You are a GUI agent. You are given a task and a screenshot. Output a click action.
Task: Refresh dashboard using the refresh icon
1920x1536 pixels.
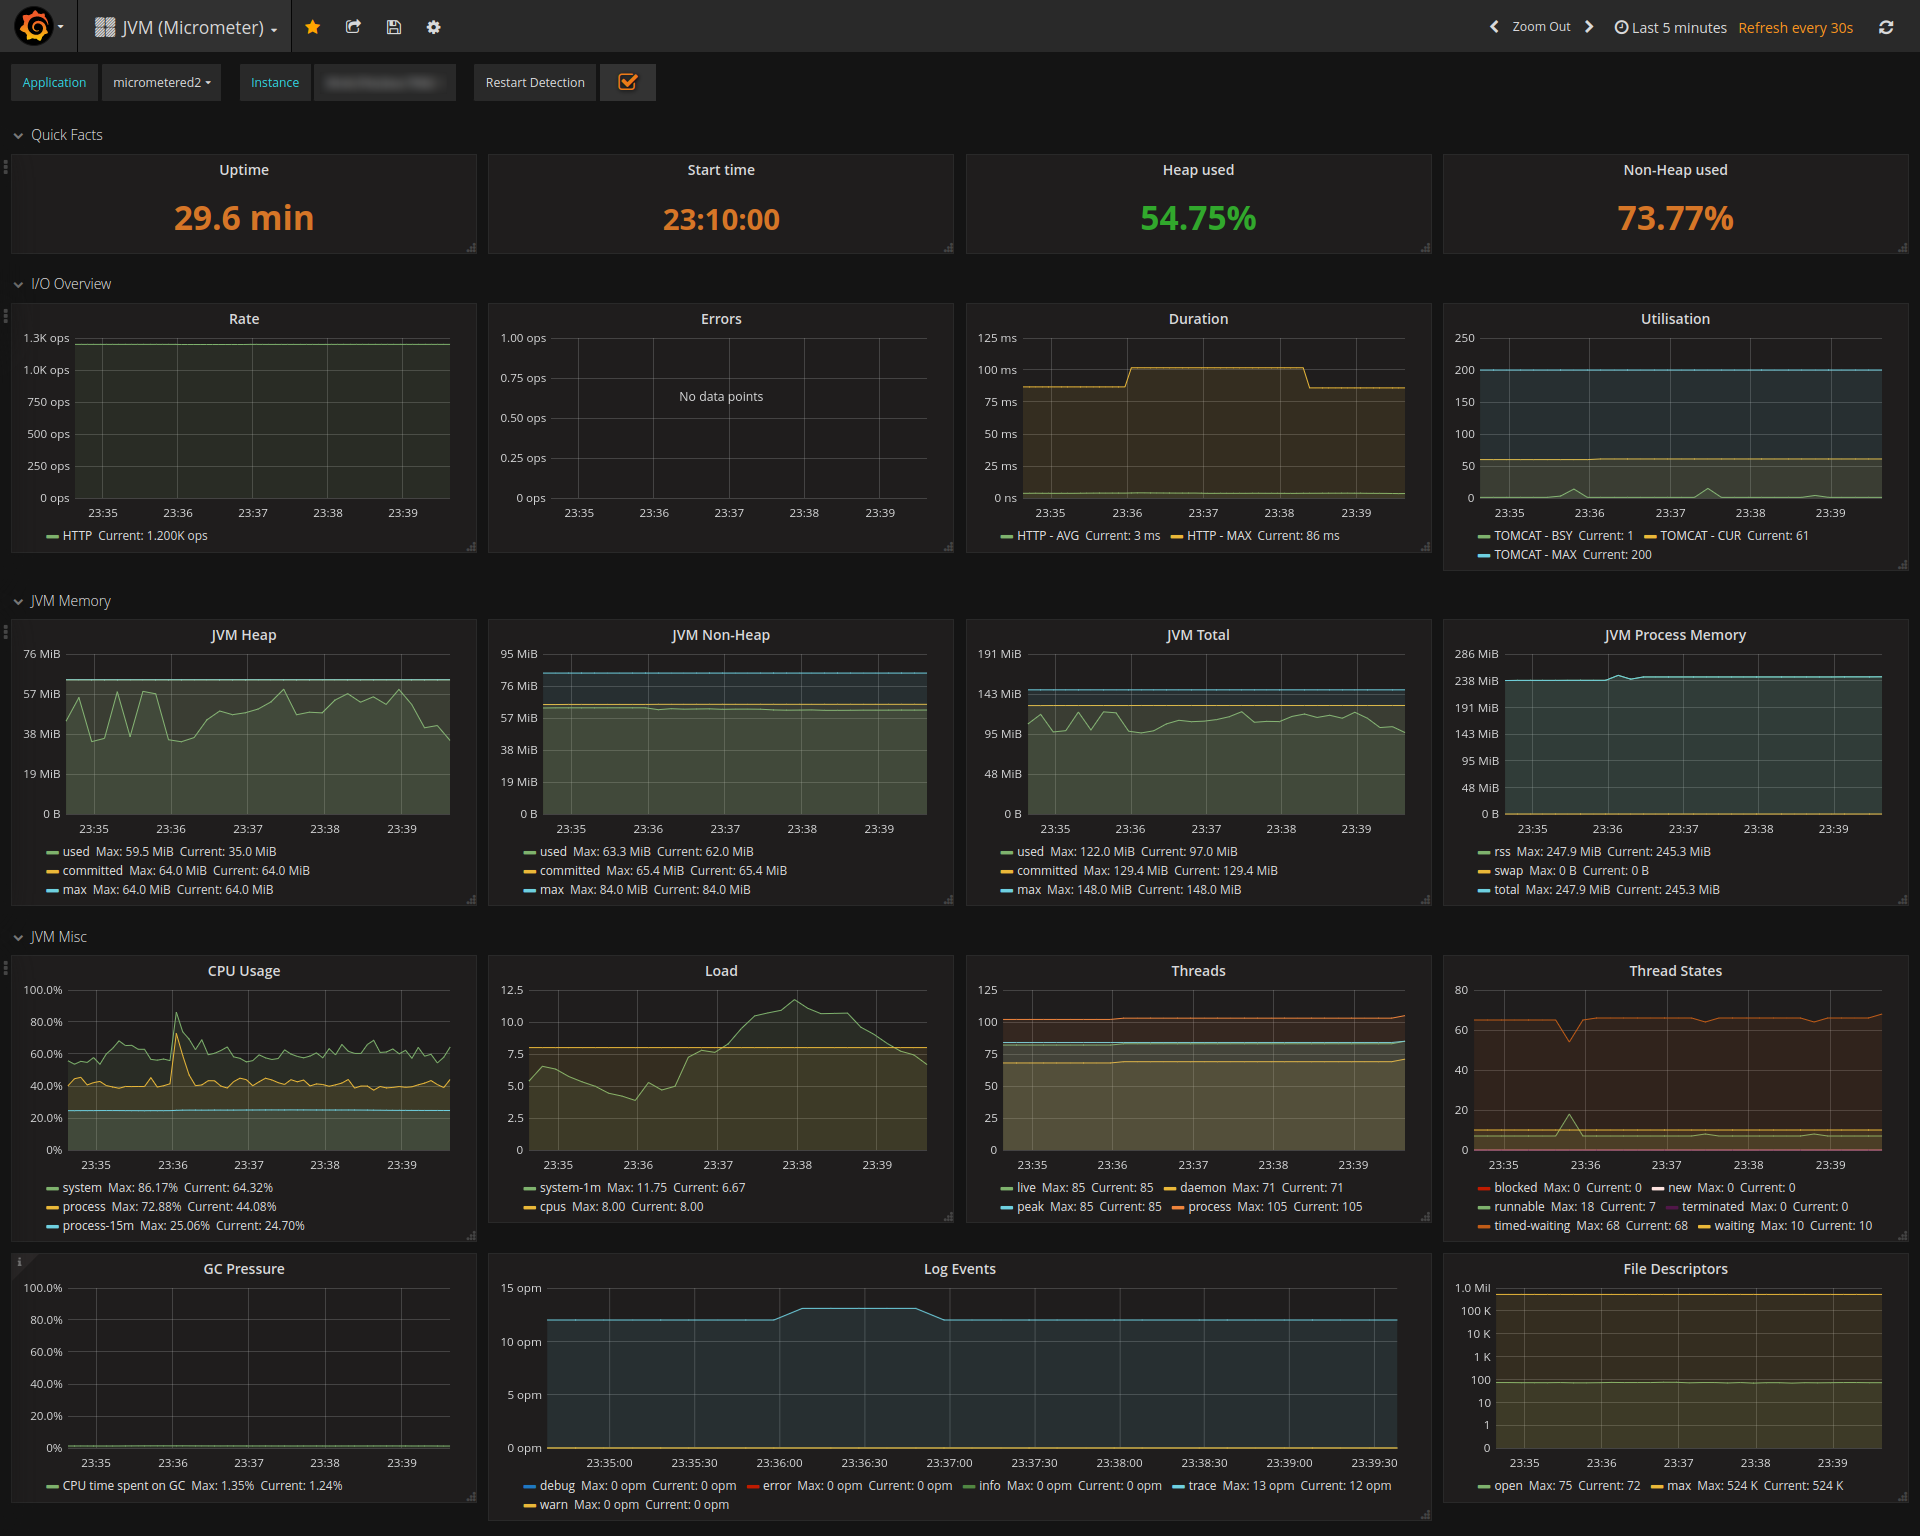click(1885, 27)
